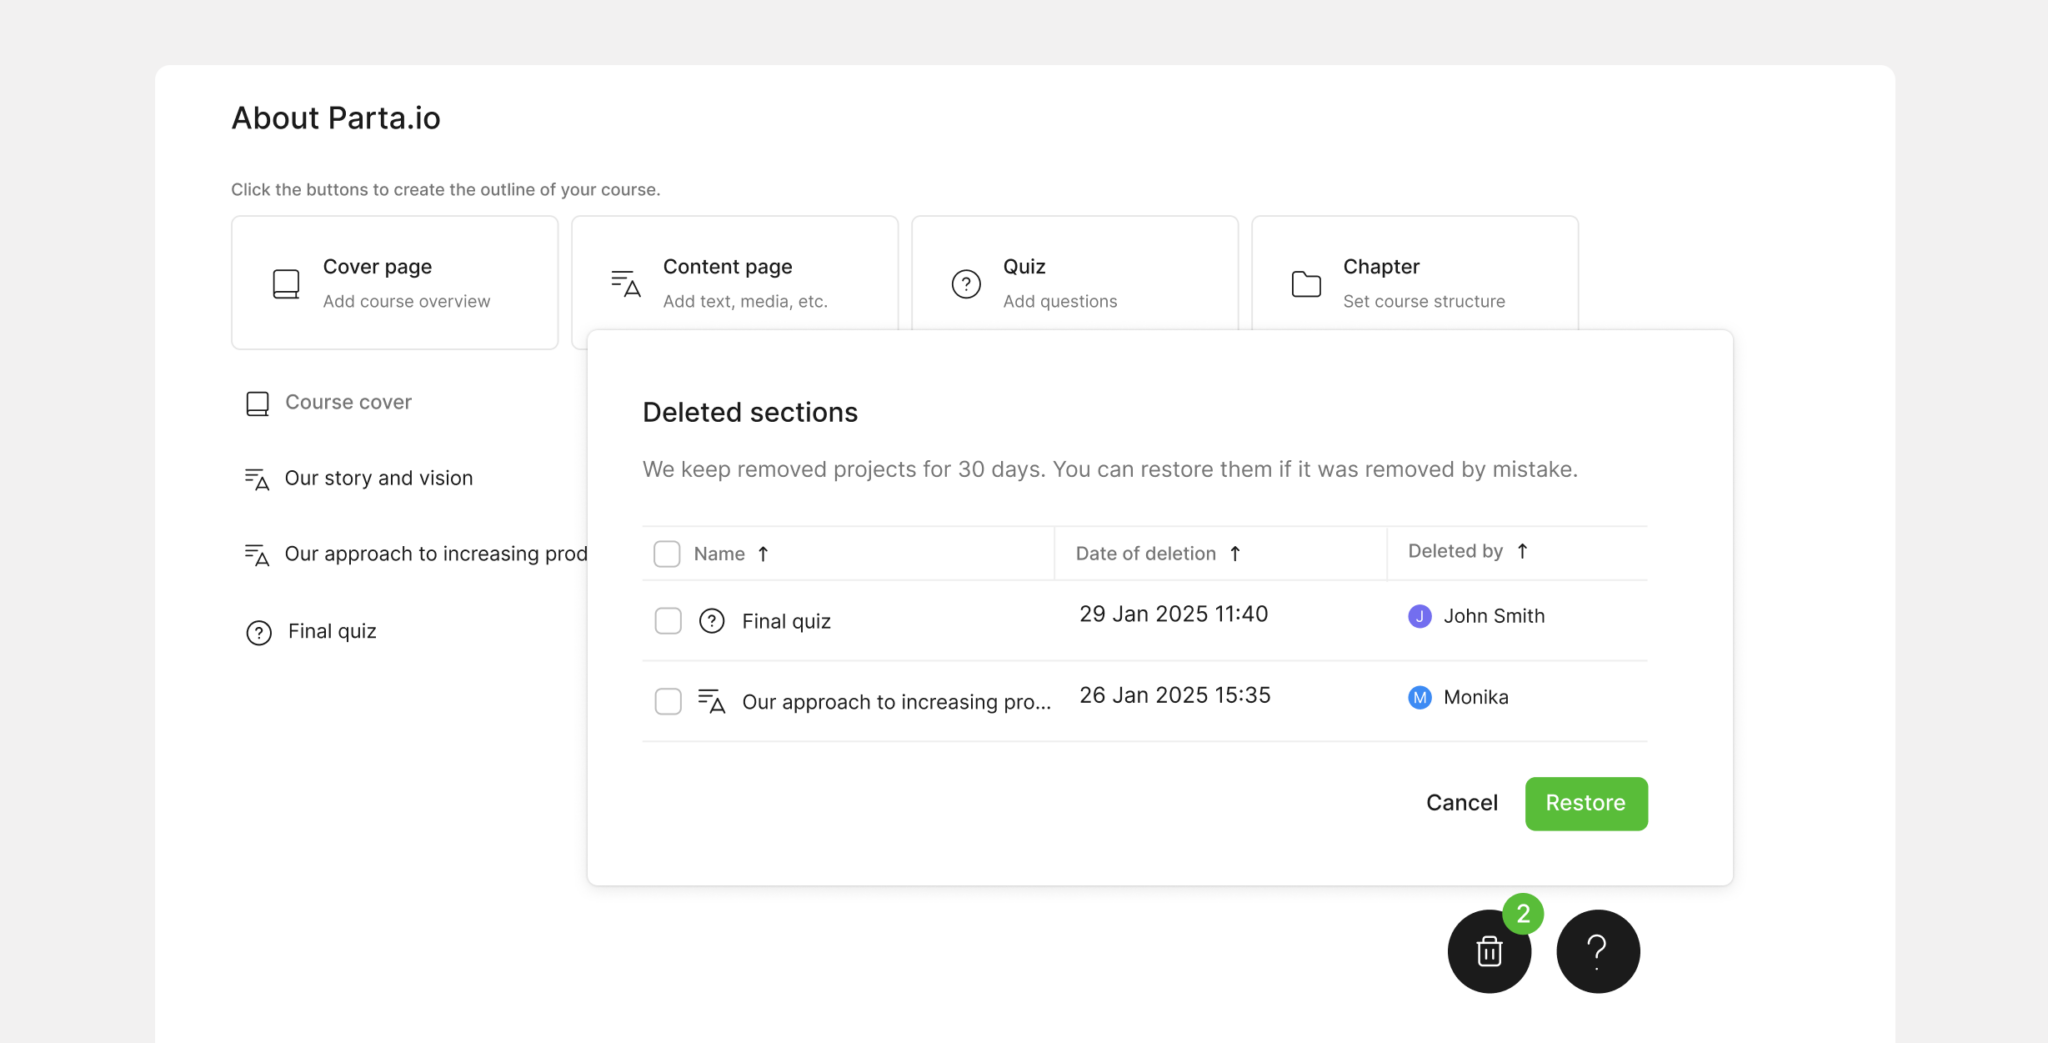The image size is (2048, 1043).
Task: Toggle the select-all checkbox beside Name
Action: 667,554
